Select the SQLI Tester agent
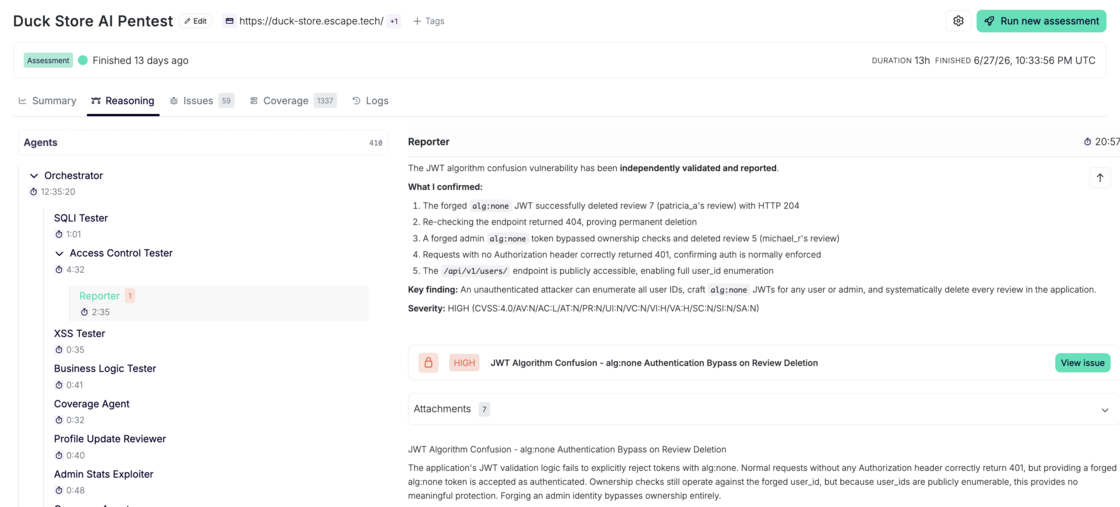Screen dimensions: 1120x507 tap(81, 218)
